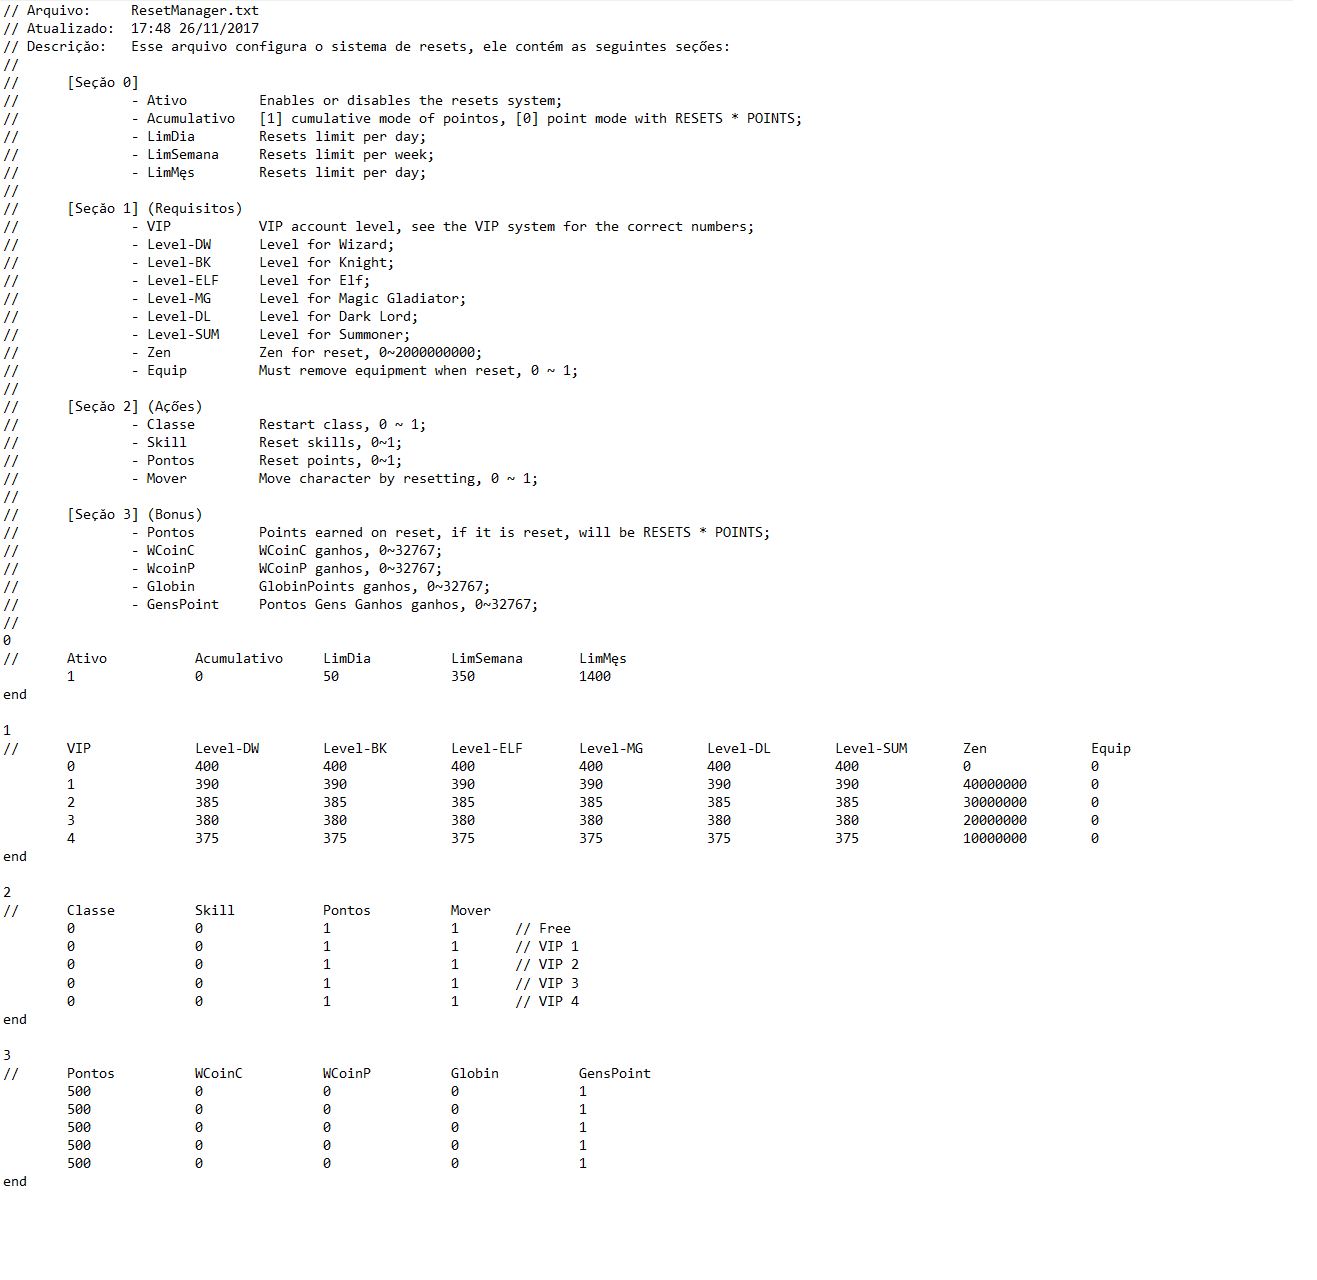The height and width of the screenshot is (1280, 1317).
Task: Click the Level-DW column header in the table
Action: pyautogui.click(x=227, y=749)
